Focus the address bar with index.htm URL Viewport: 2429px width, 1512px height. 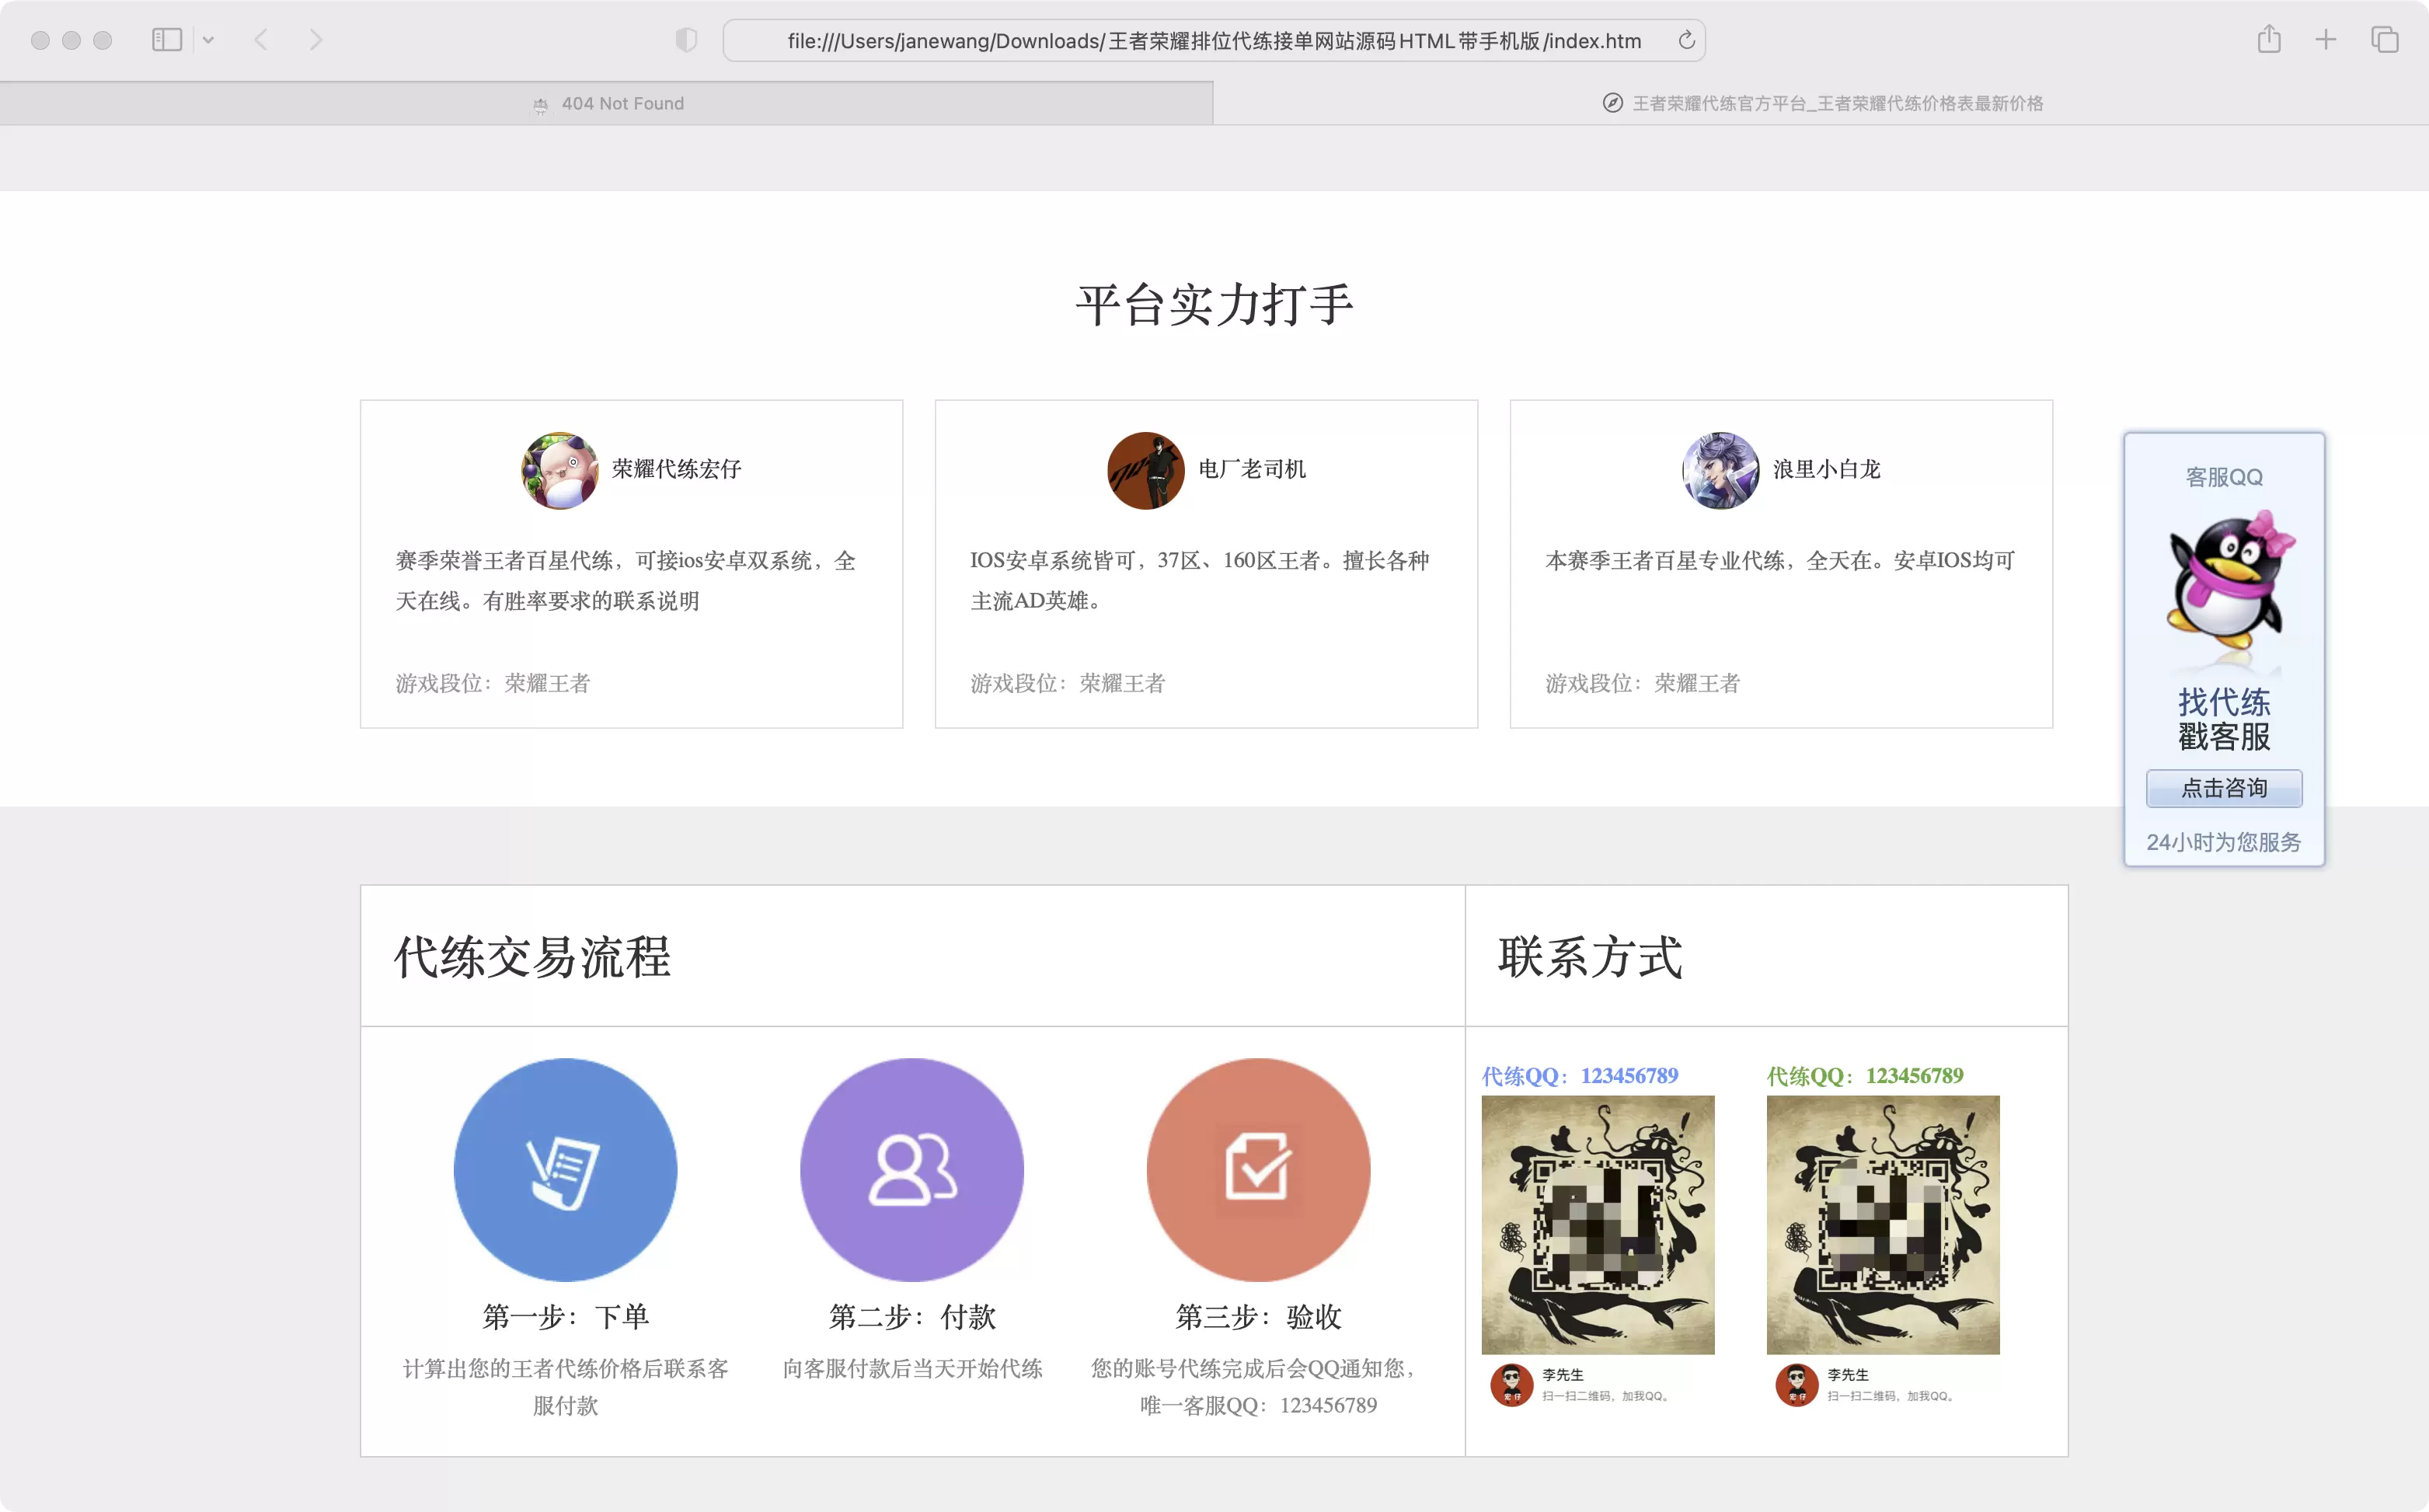1214,41
